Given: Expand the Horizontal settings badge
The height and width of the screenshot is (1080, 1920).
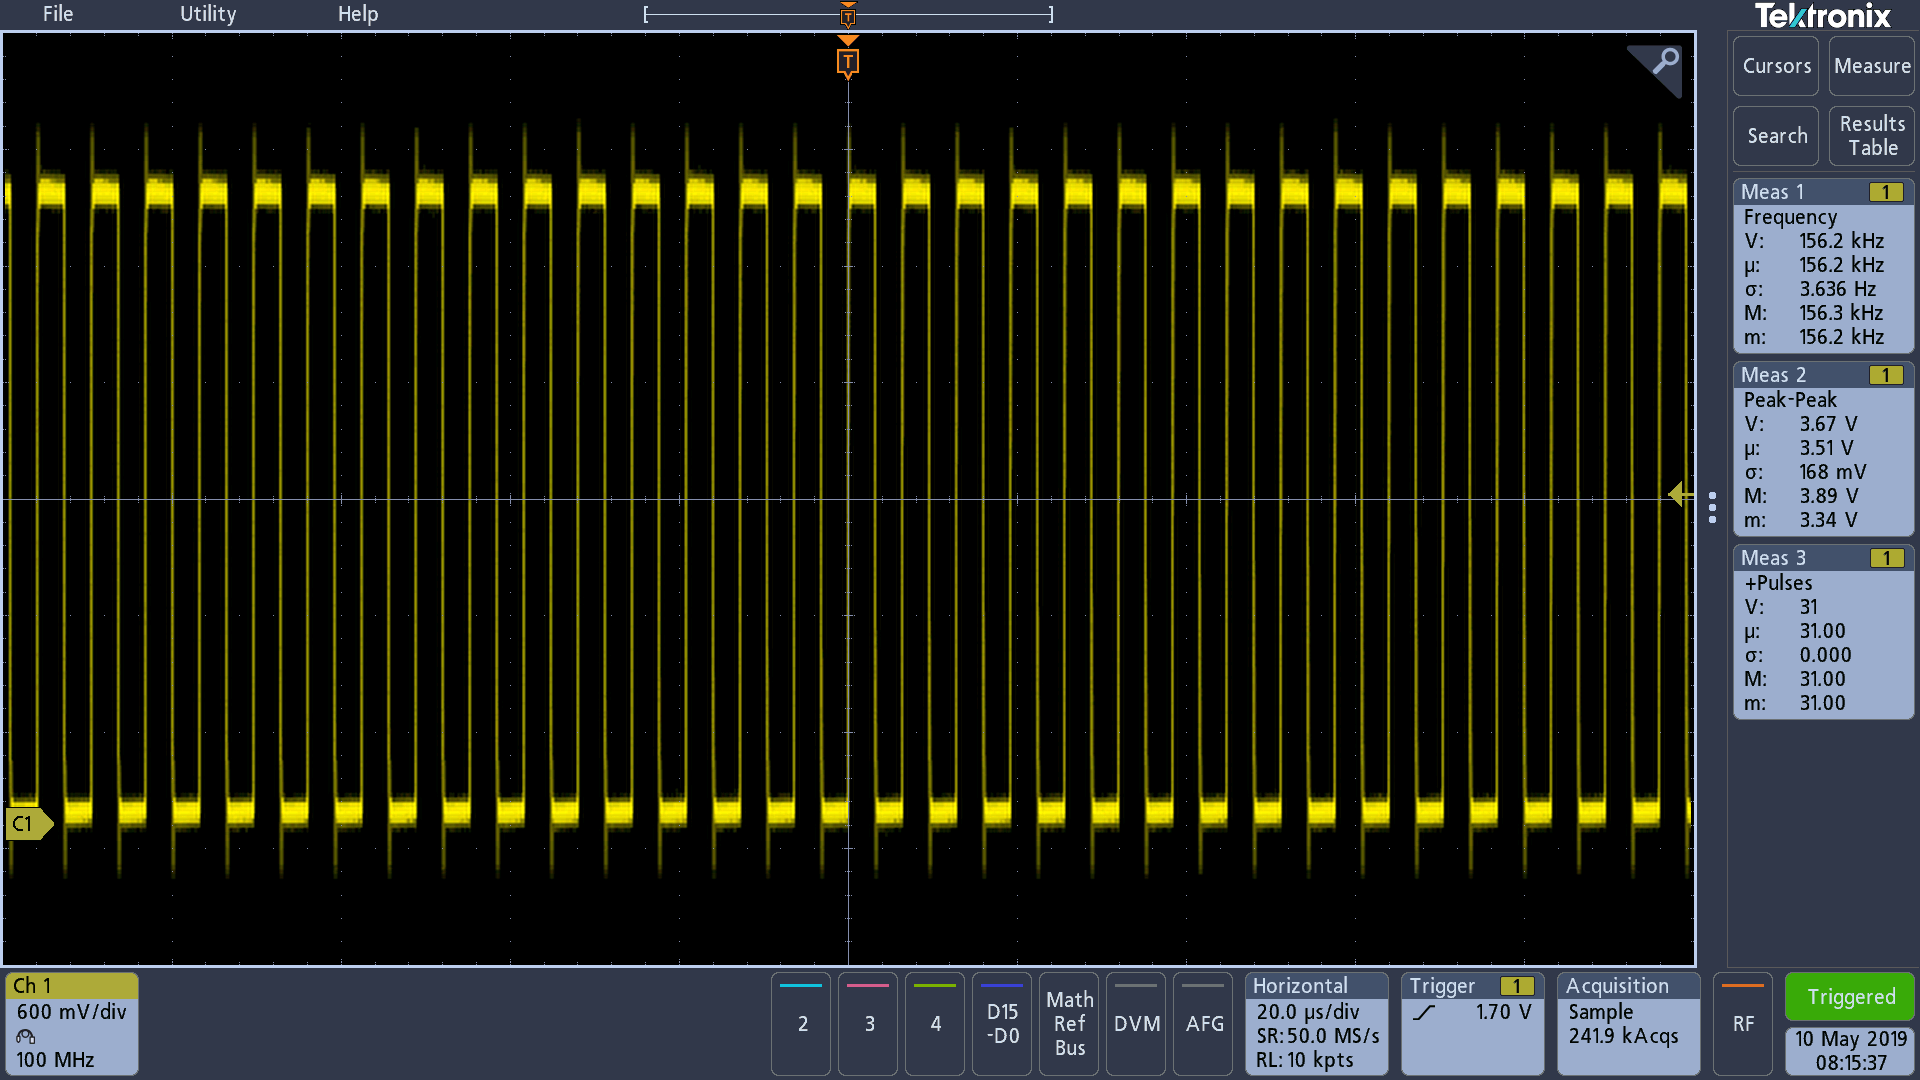Looking at the screenshot, I should point(1316,1023).
